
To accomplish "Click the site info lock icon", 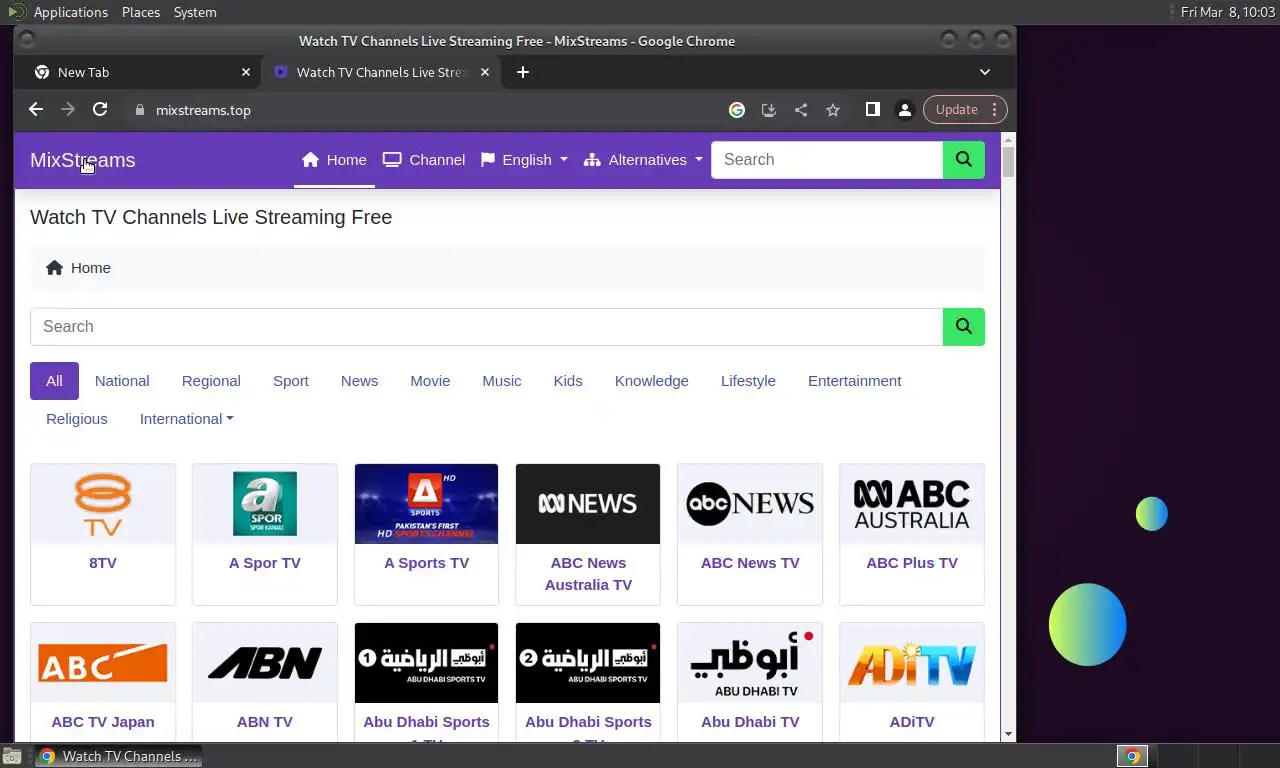I will tap(140, 110).
